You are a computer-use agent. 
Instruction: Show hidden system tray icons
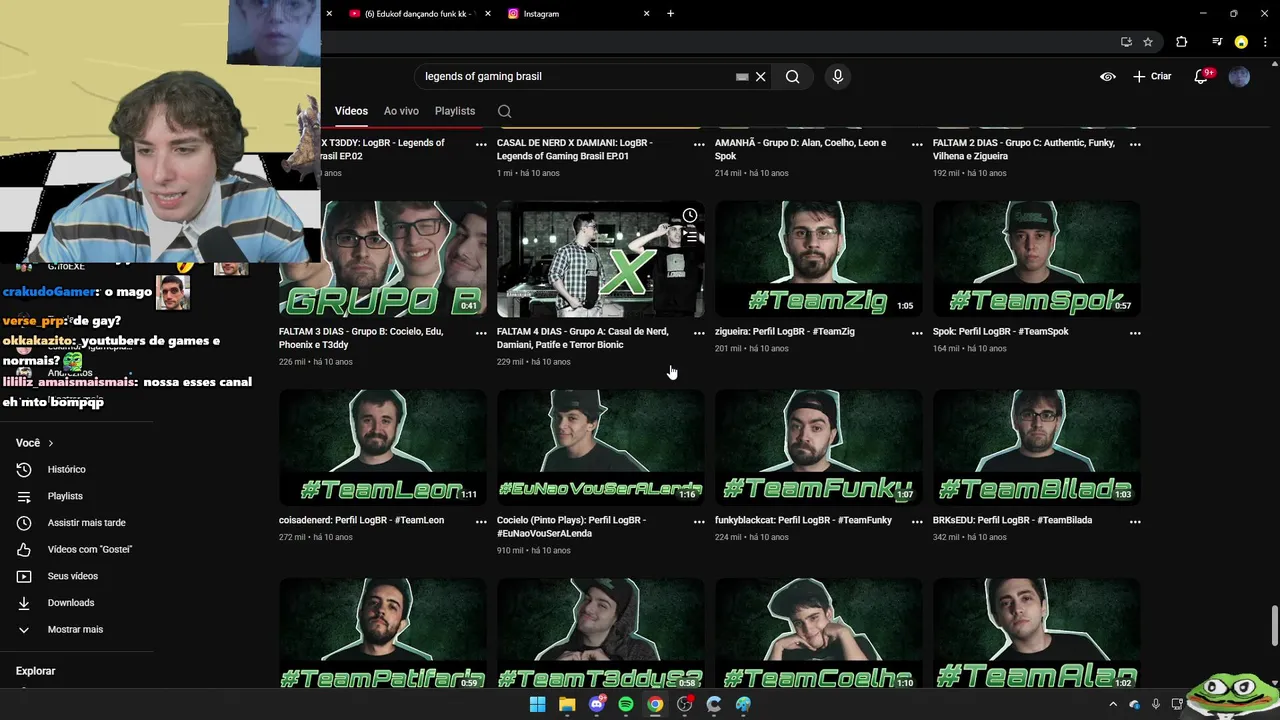click(1113, 704)
